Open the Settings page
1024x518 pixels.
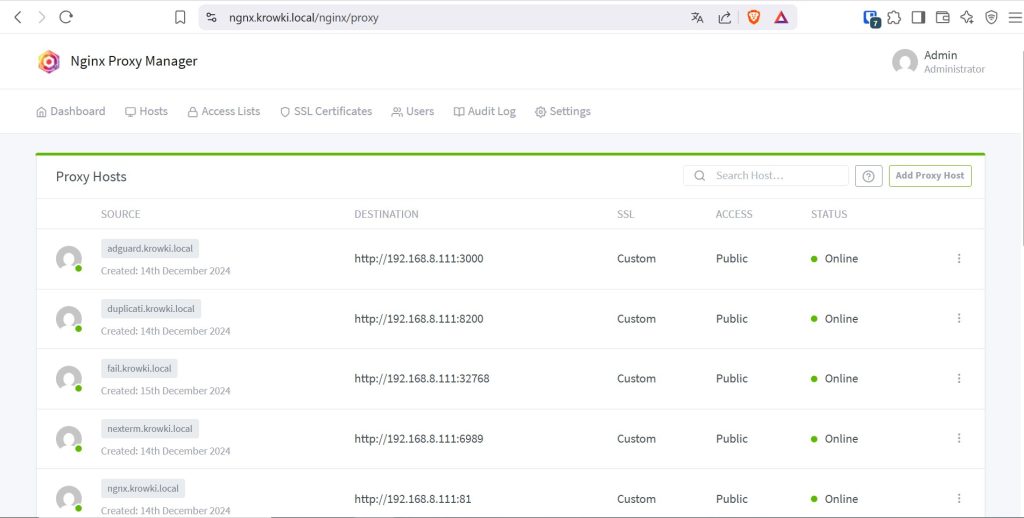(563, 112)
